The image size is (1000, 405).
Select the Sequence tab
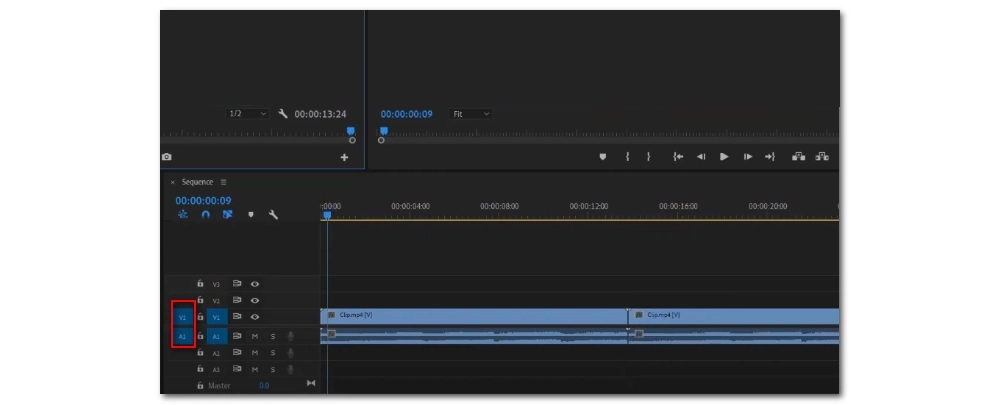(197, 182)
